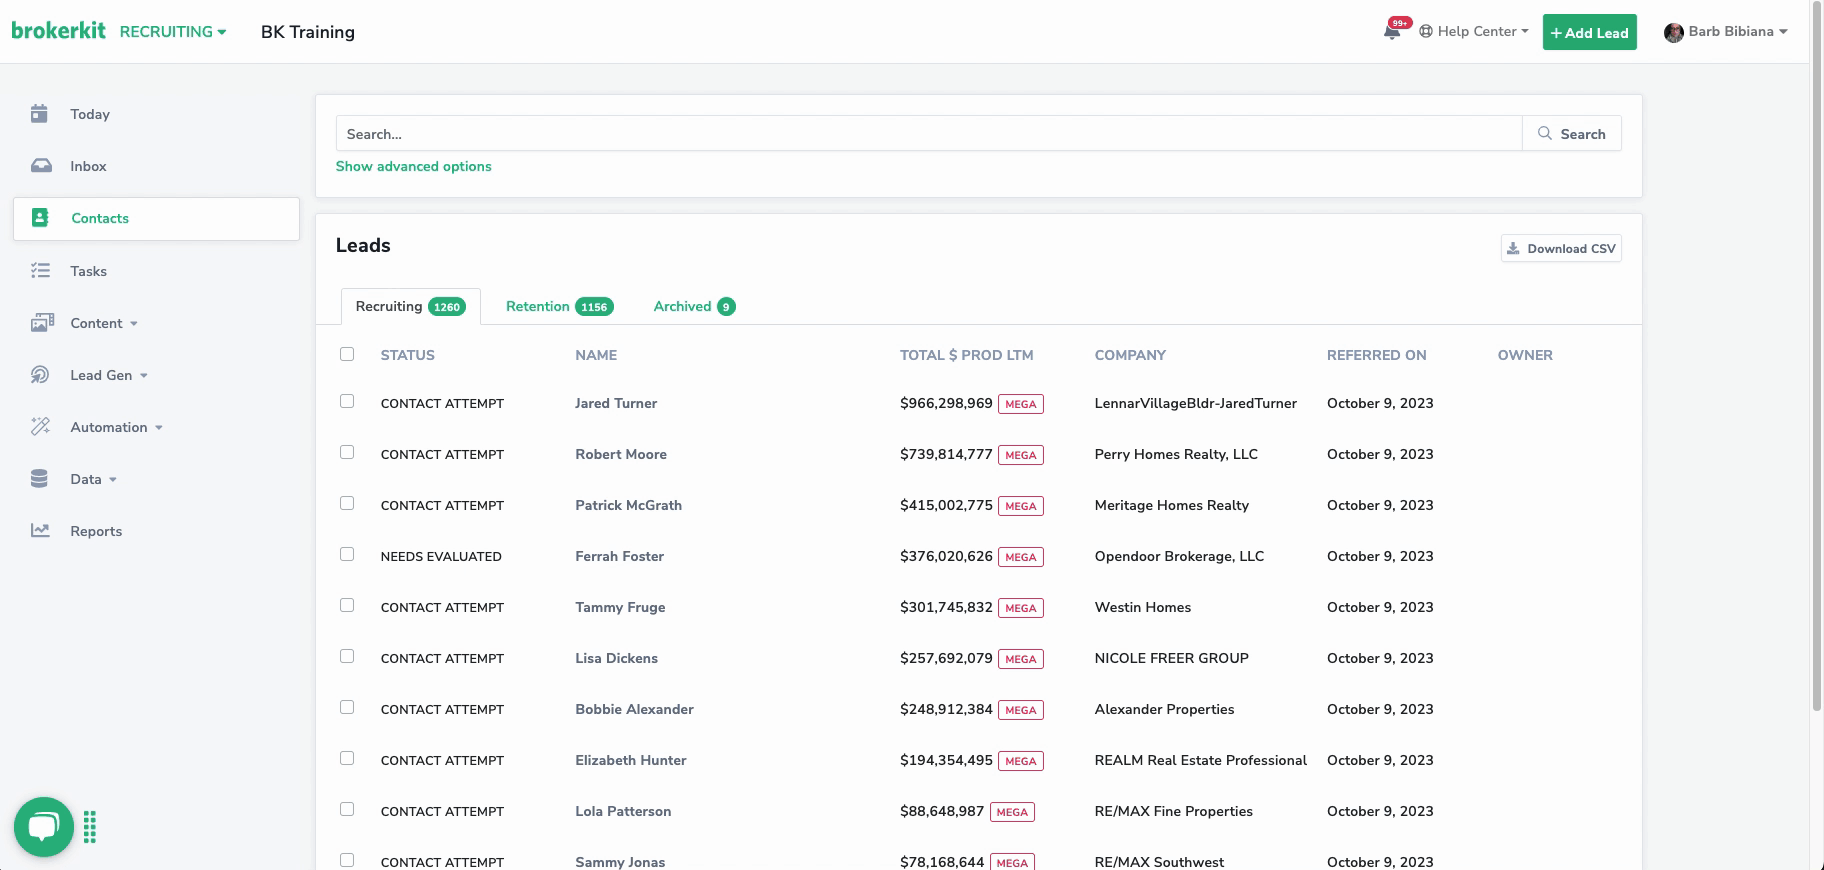Viewport: 1824px width, 870px height.
Task: Open the Inbox tray icon
Action: coord(41,166)
